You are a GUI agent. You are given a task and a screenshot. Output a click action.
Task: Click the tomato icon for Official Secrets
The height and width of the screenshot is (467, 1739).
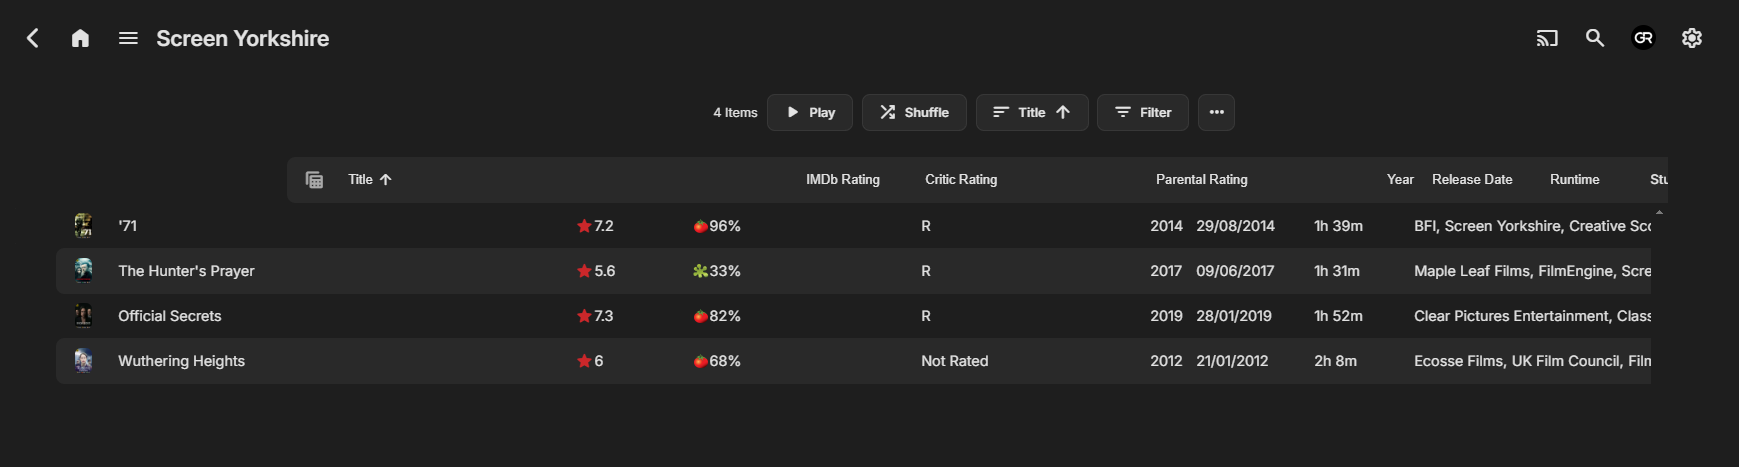[x=700, y=316]
